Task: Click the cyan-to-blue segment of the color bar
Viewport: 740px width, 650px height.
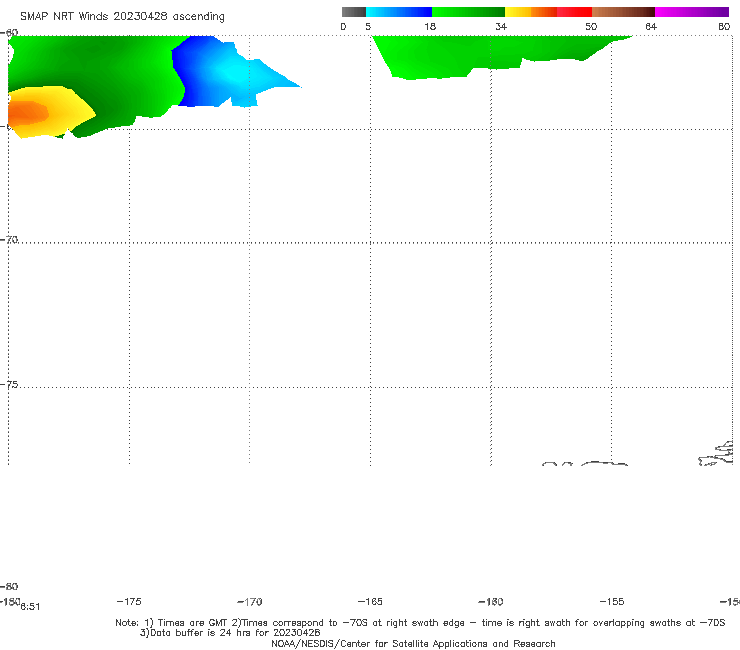Action: [399, 12]
